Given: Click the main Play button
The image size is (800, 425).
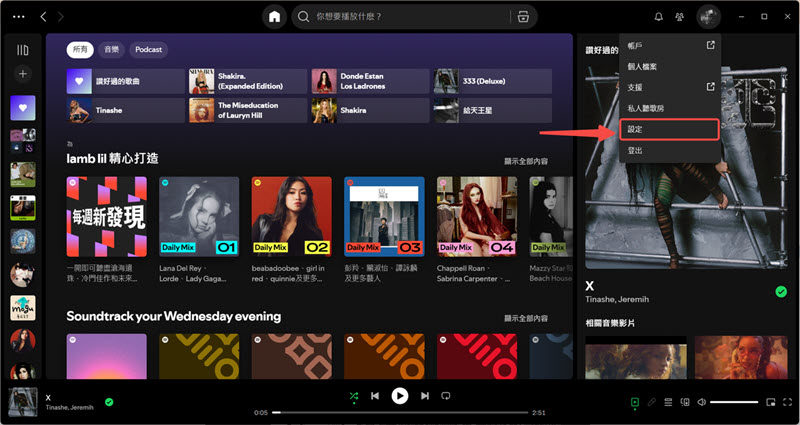Looking at the screenshot, I should (x=400, y=396).
